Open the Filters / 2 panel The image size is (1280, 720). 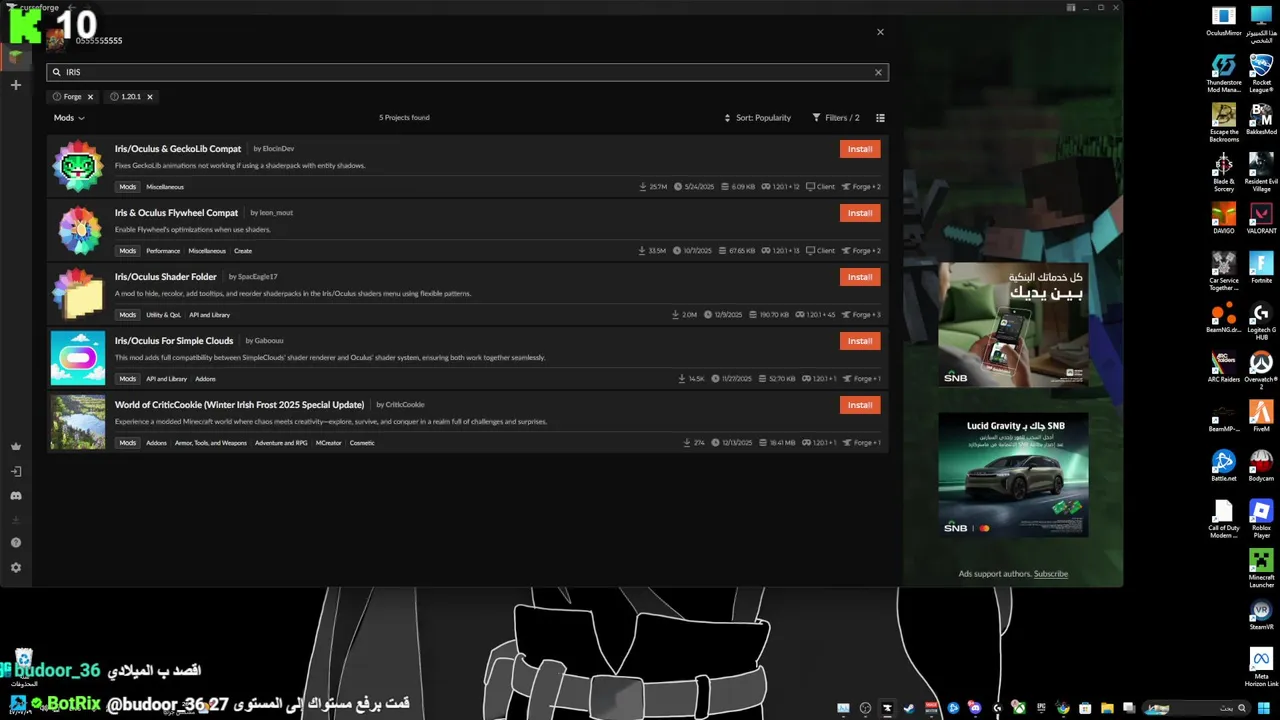(835, 118)
